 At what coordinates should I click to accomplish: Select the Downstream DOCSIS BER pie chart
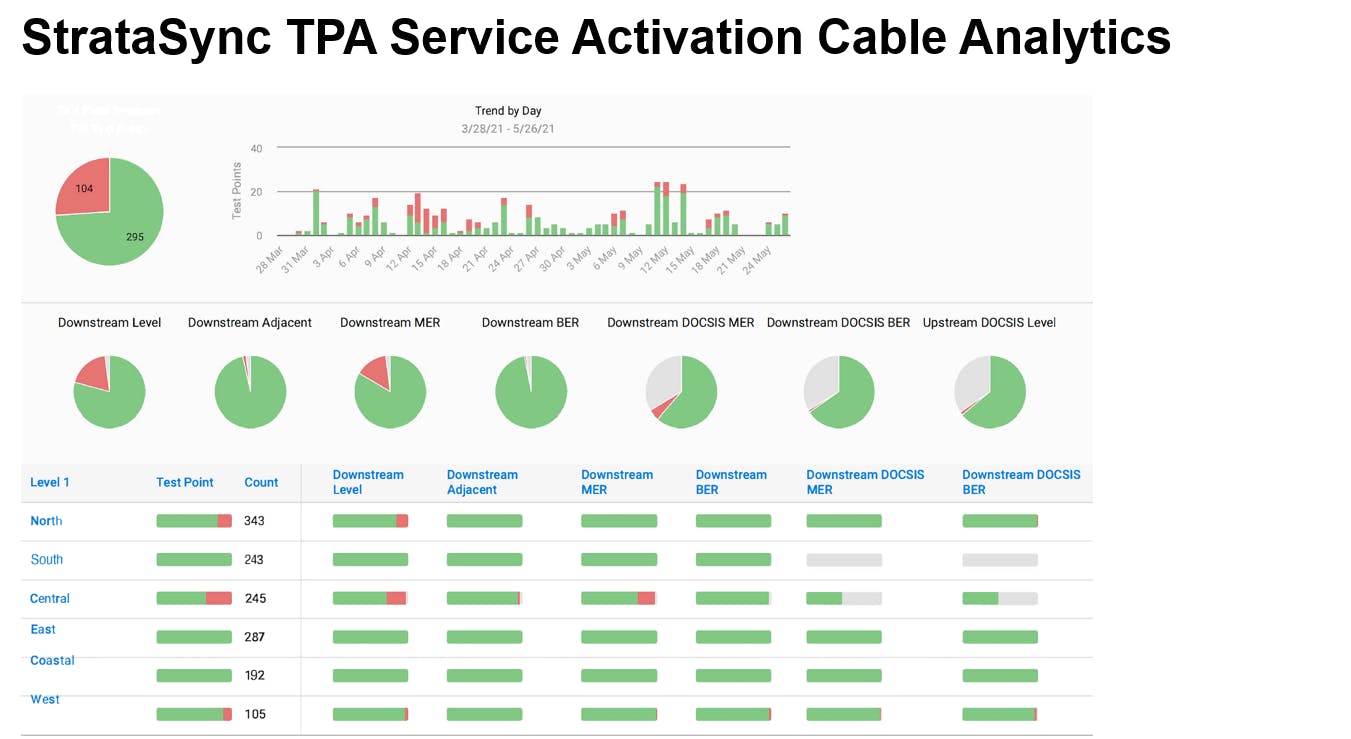(x=839, y=391)
